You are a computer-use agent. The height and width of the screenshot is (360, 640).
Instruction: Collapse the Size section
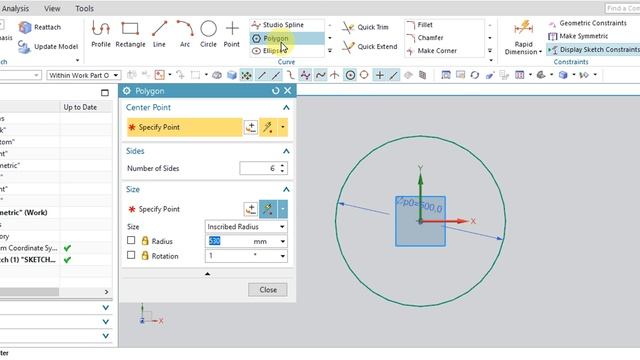[x=286, y=189]
